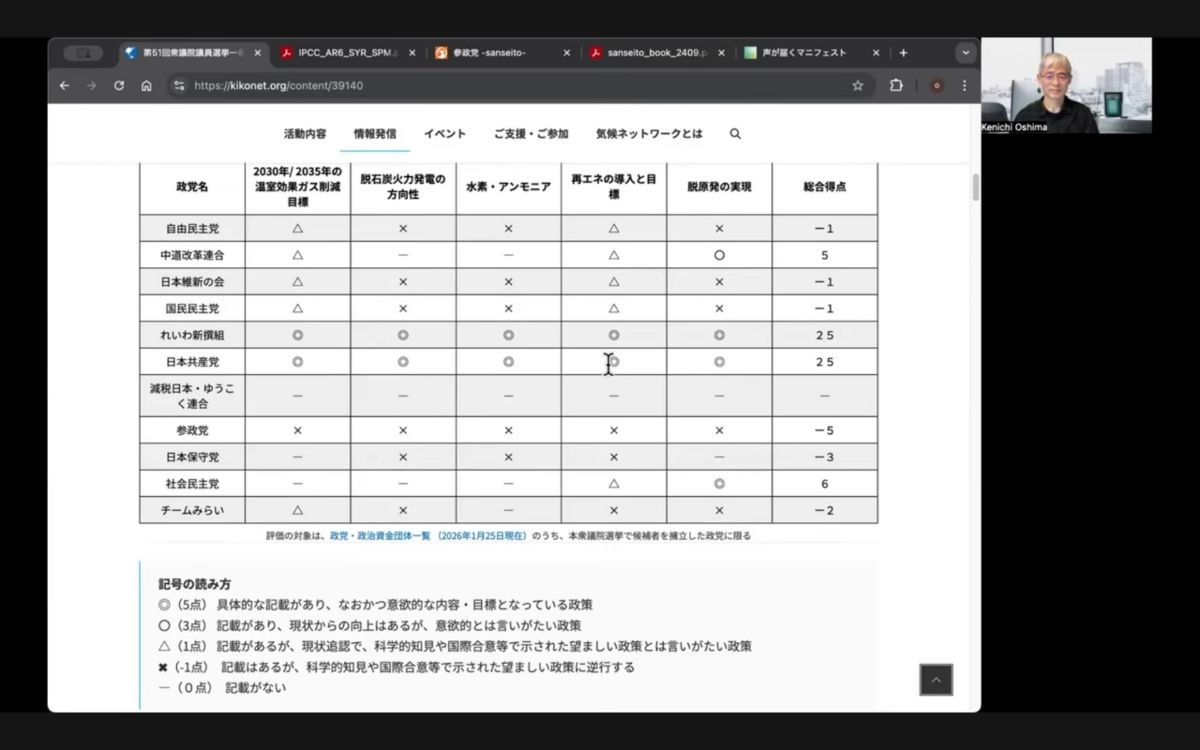Go to the browser home page
This screenshot has height=750, width=1200.
[146, 86]
